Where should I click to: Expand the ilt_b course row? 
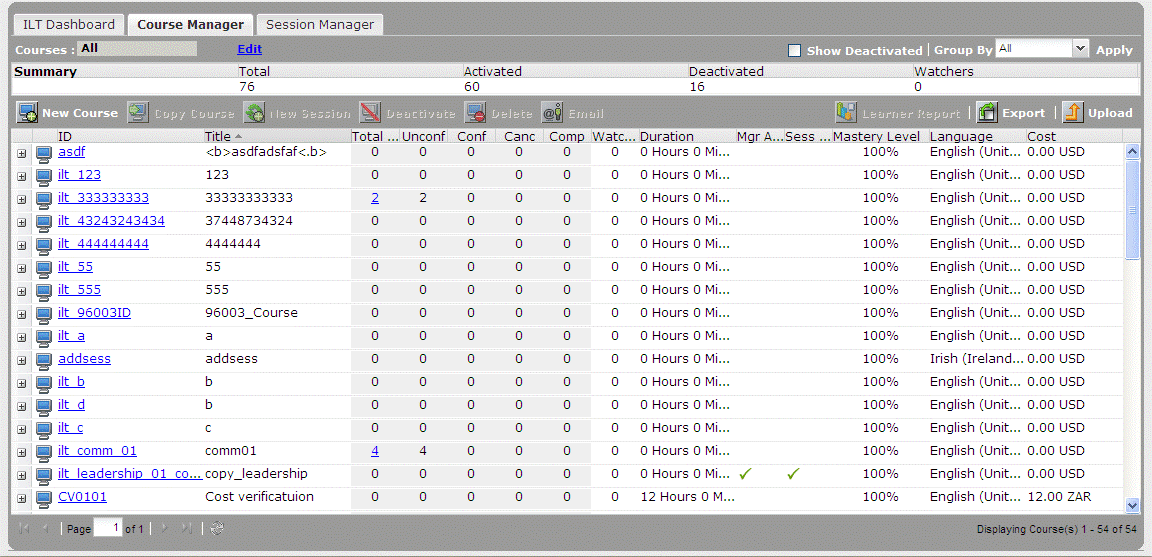pos(21,383)
